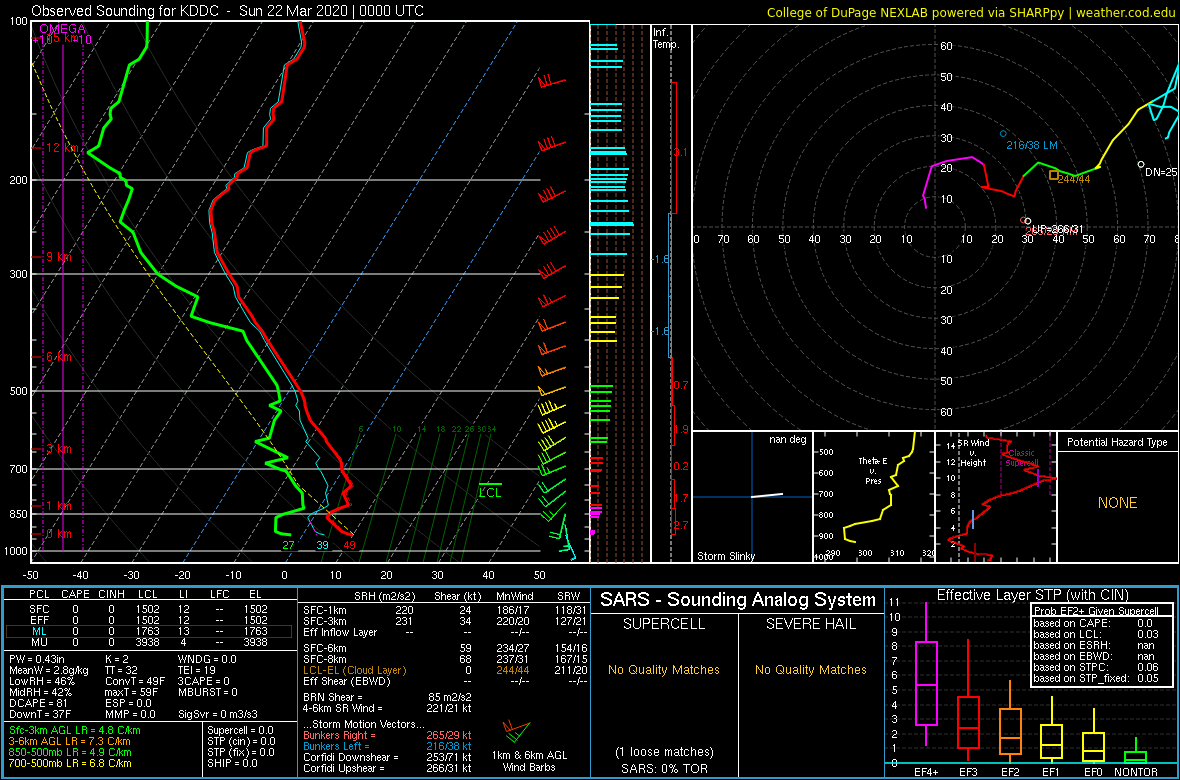Click the sounding title for KDDC

(x=227, y=11)
